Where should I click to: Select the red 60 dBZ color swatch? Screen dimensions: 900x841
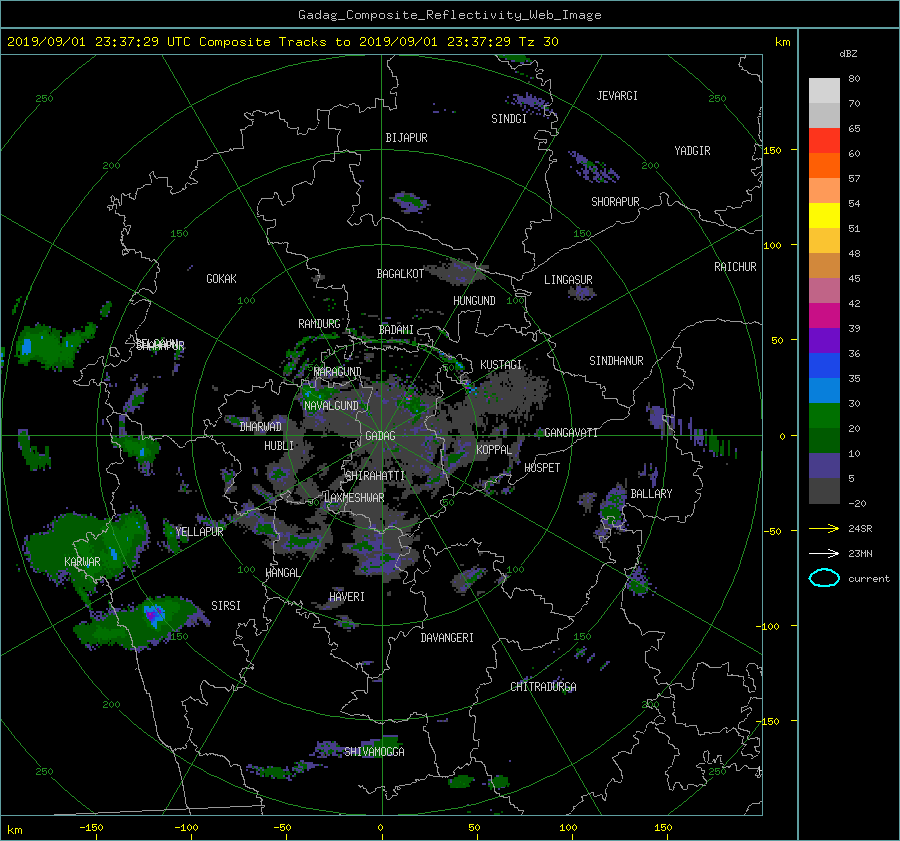click(x=824, y=141)
